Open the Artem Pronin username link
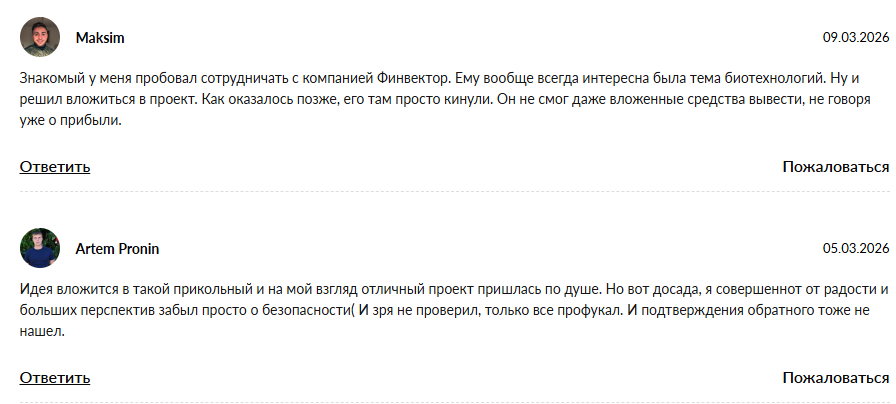This screenshot has height=404, width=896. 117,249
